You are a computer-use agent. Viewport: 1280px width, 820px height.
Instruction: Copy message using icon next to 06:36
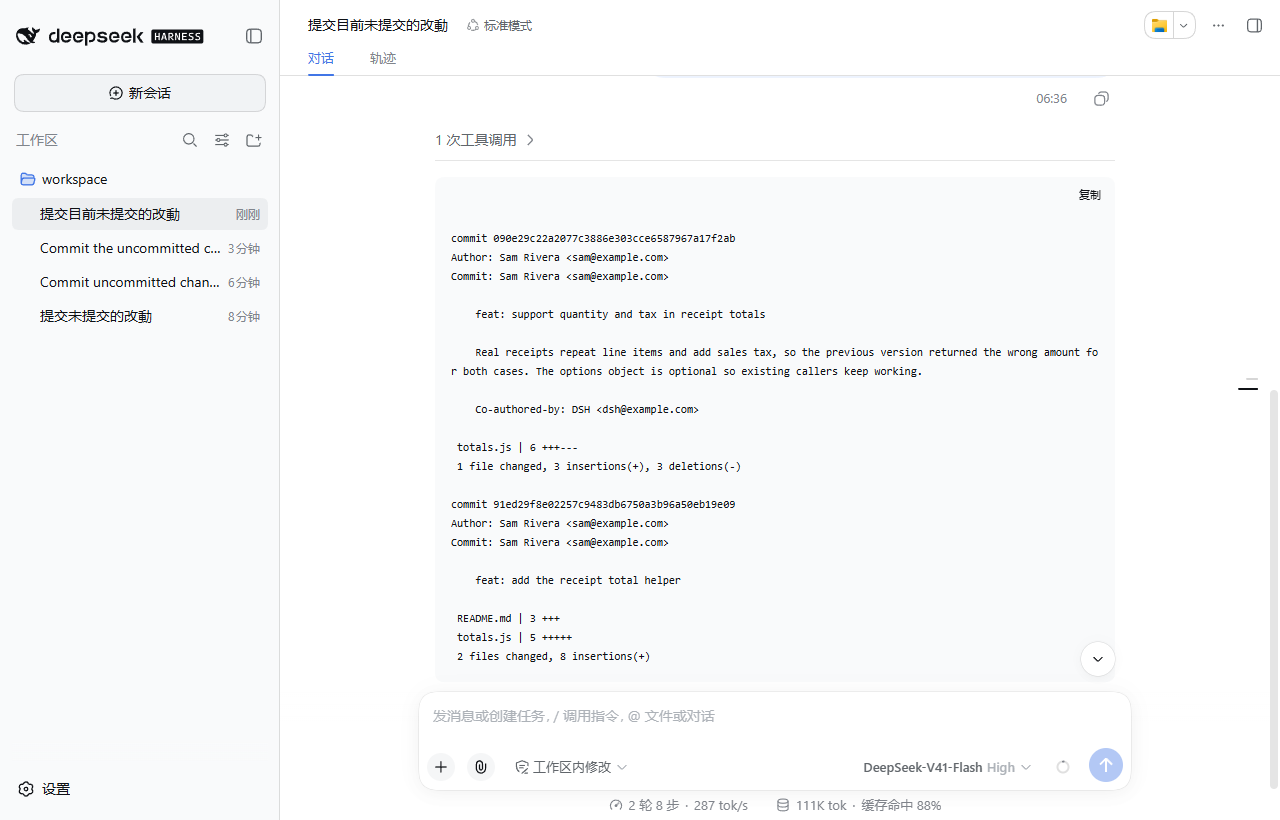[1101, 99]
